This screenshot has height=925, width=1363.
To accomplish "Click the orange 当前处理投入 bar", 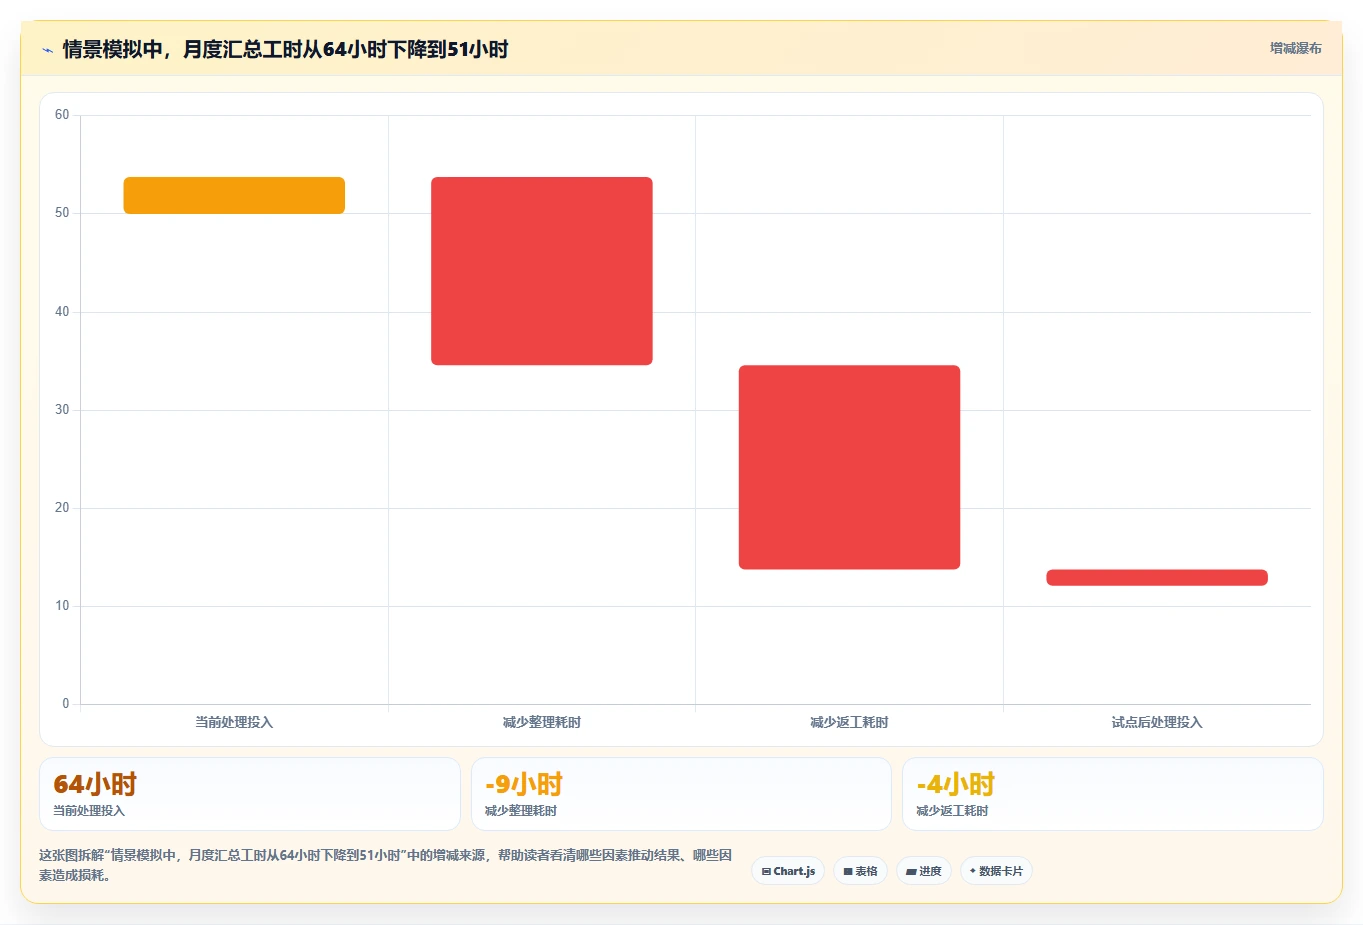I will (x=234, y=195).
